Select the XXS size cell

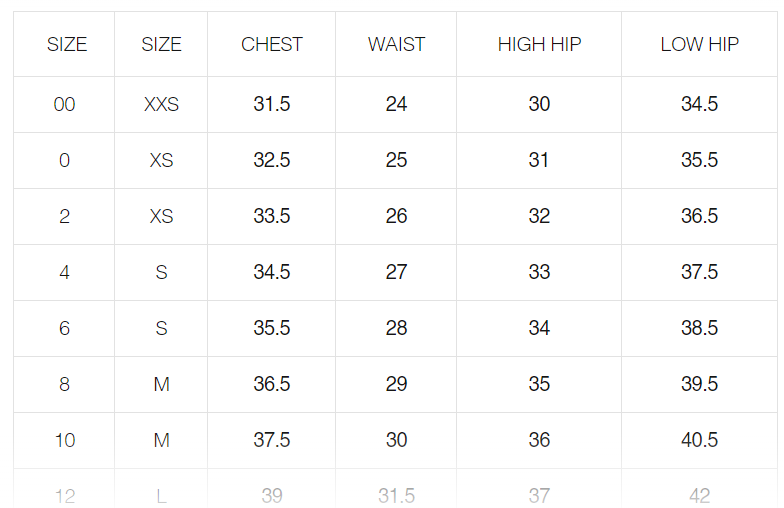[x=161, y=105]
